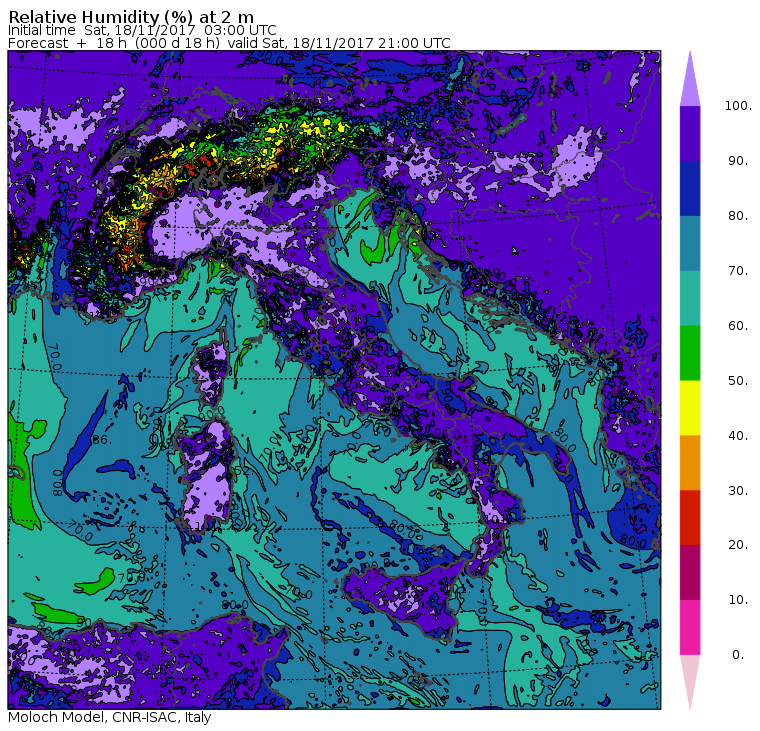Click the red 20–30 colorbar segment
This screenshot has width=760, height=731.
pos(690,518)
